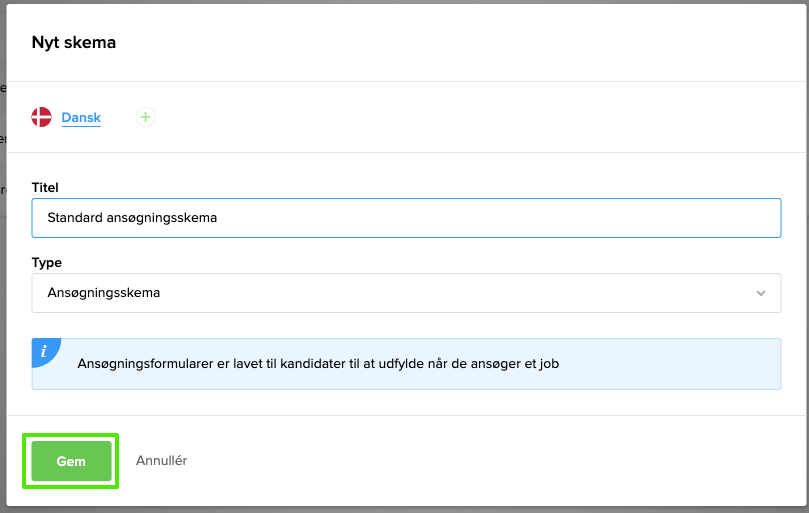Click empty space right of plus icon

click(x=450, y=117)
